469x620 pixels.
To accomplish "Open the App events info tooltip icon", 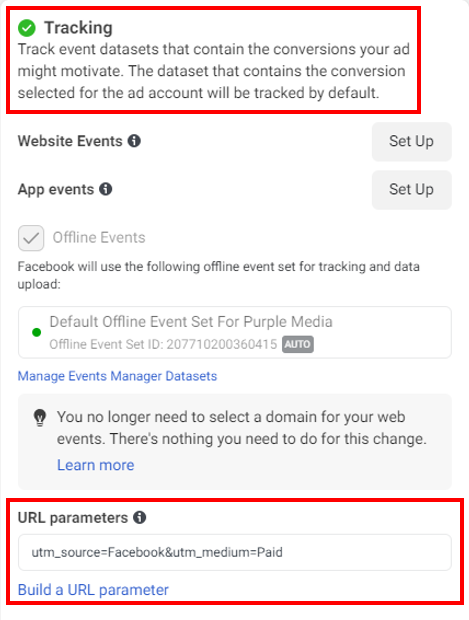I will click(106, 189).
